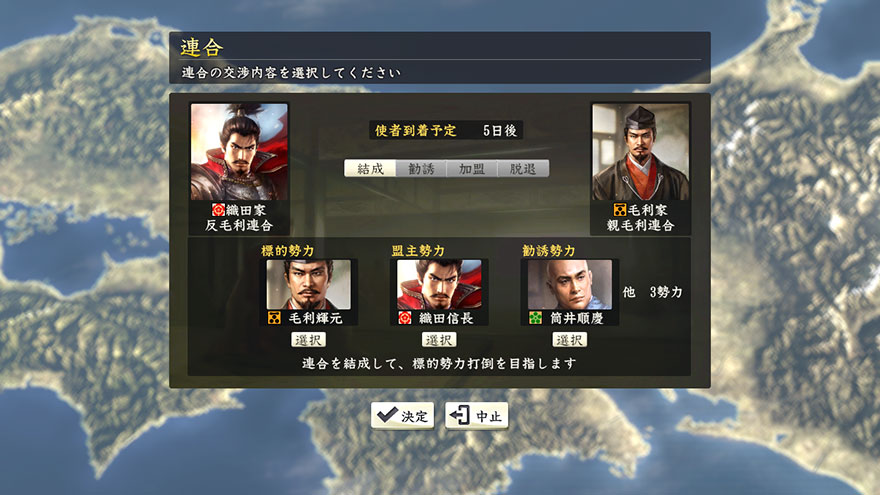Open the 加盟 tab
The image size is (880, 495).
(x=471, y=168)
